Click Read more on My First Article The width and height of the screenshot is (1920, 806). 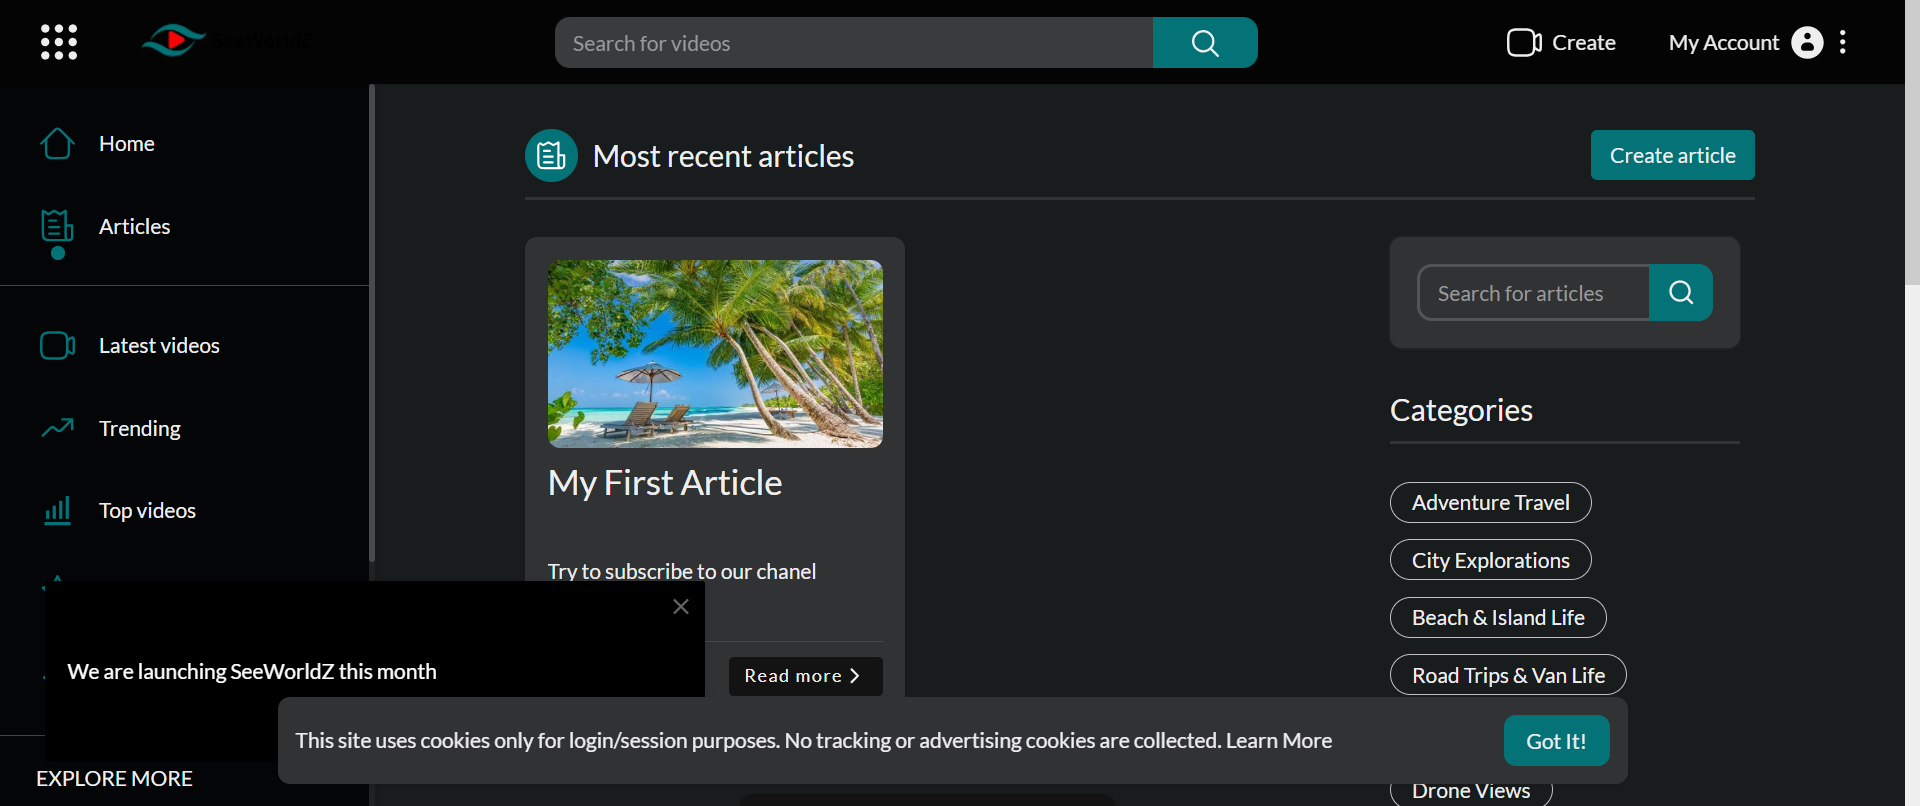[806, 676]
